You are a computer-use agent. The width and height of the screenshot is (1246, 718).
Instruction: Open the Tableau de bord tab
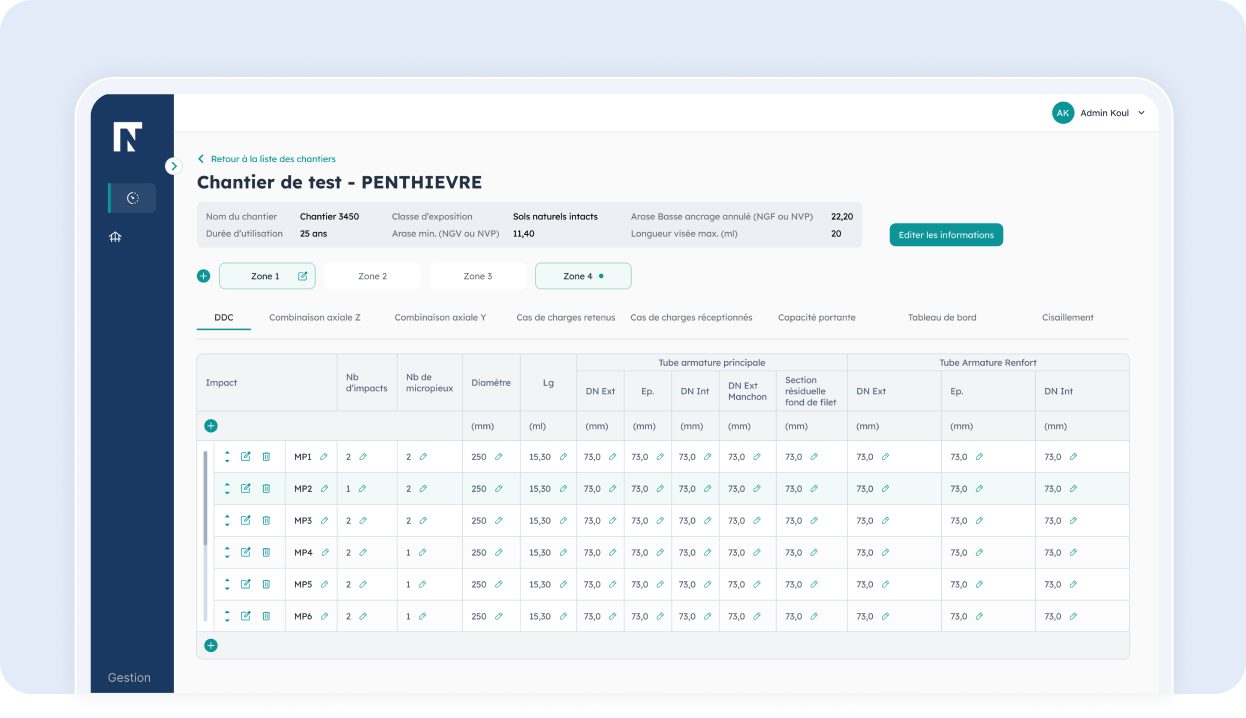pos(941,318)
